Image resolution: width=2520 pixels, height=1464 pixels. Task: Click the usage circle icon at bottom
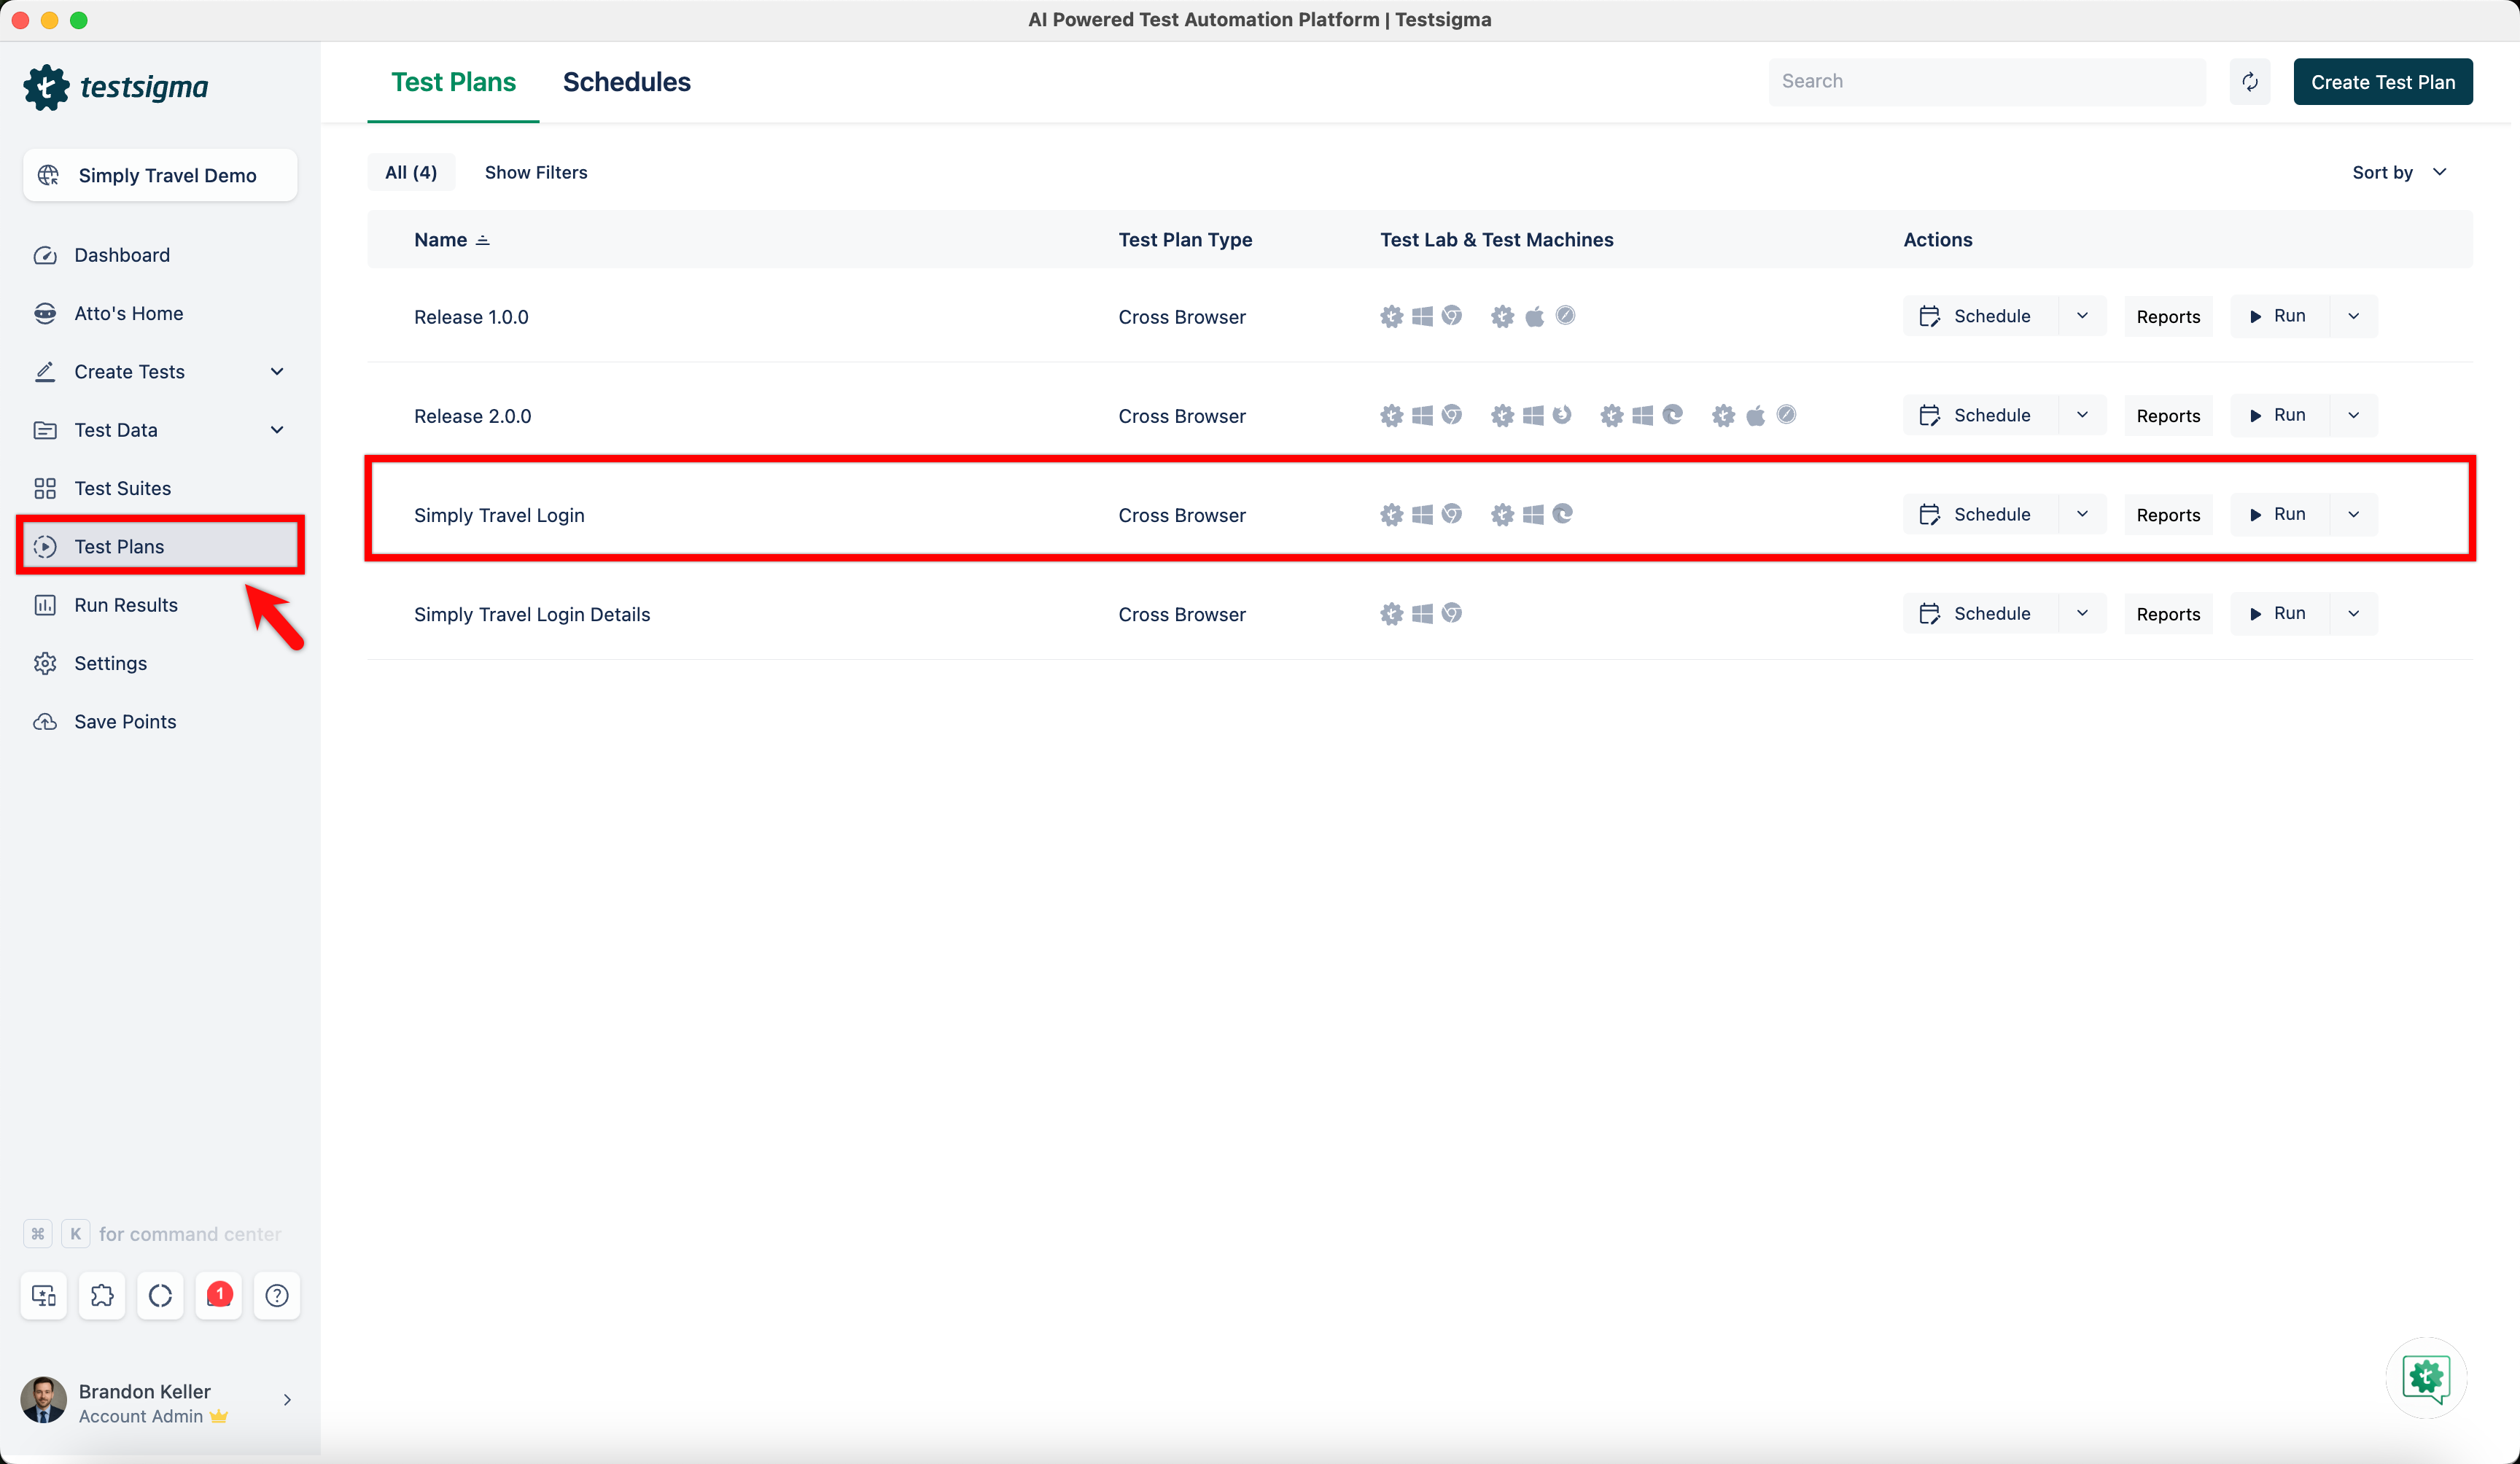160,1295
